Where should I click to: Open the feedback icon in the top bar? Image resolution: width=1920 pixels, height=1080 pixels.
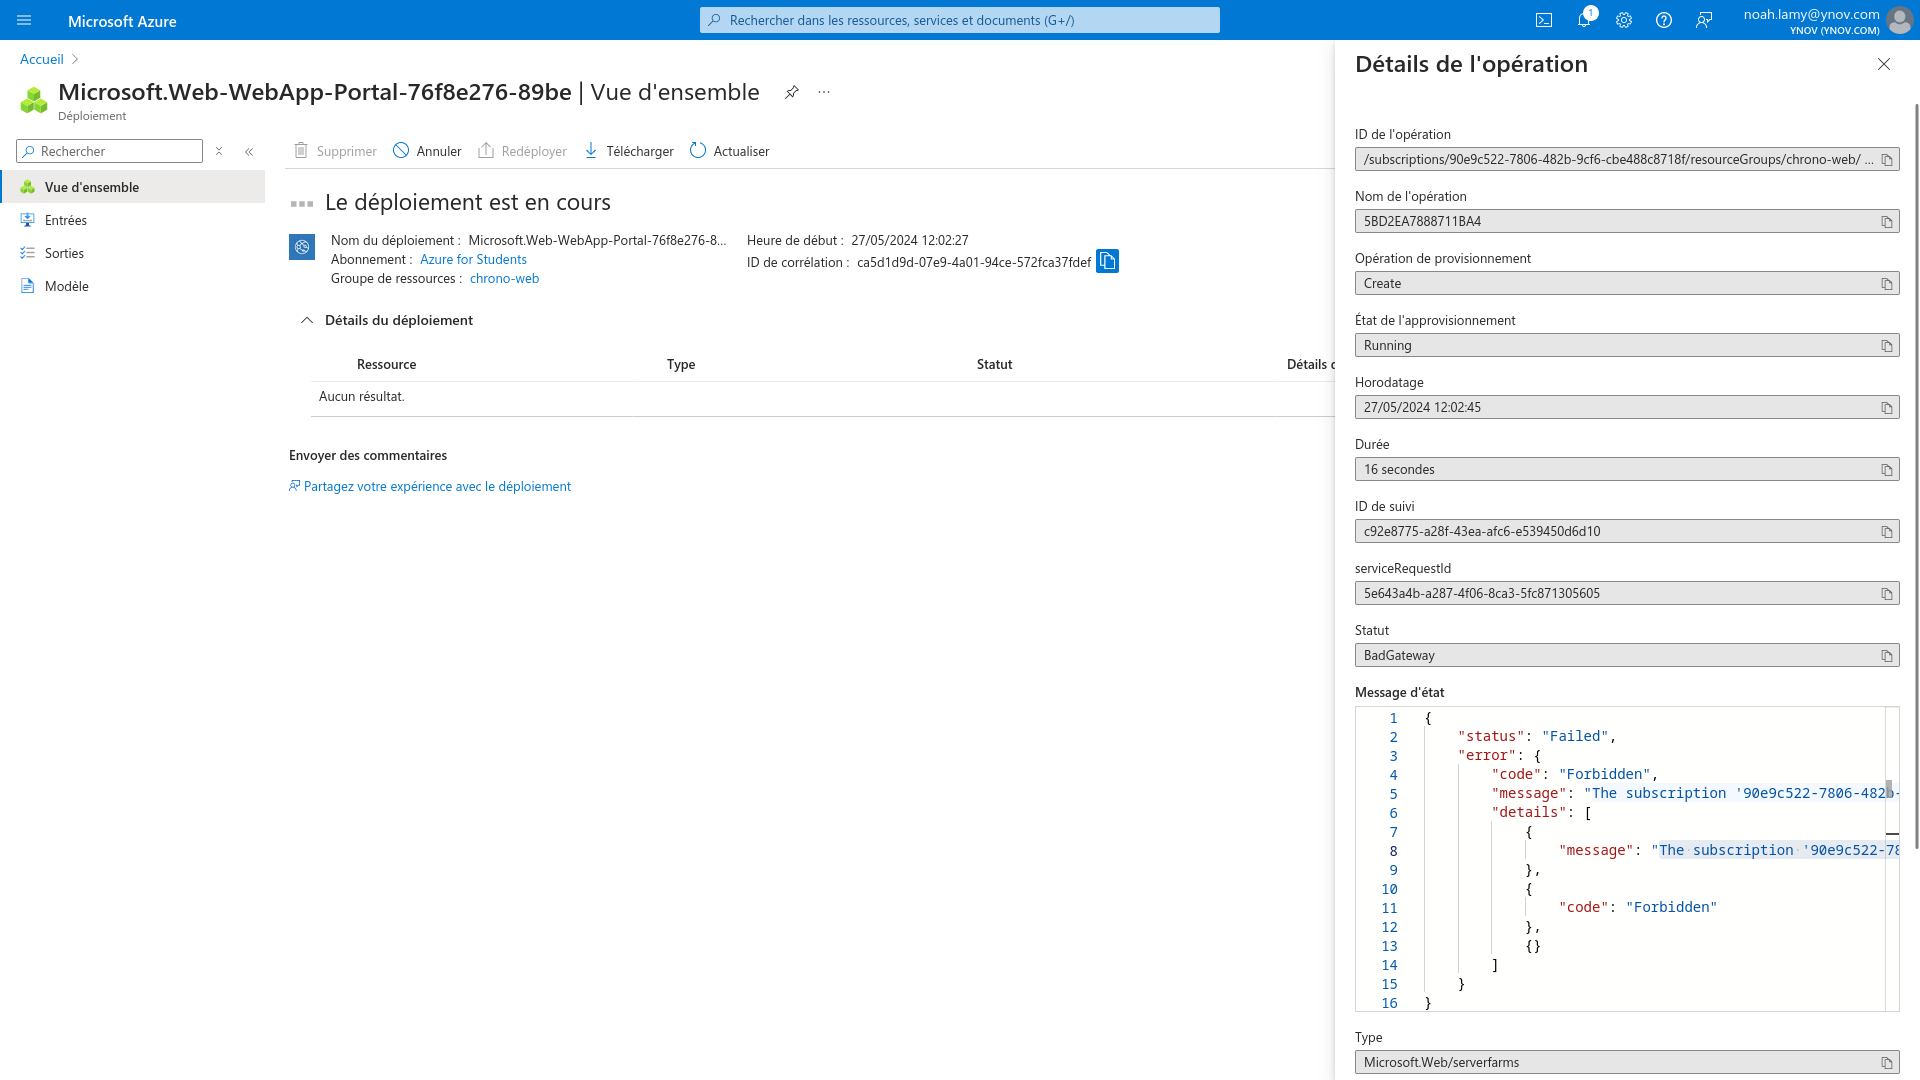click(x=1705, y=20)
